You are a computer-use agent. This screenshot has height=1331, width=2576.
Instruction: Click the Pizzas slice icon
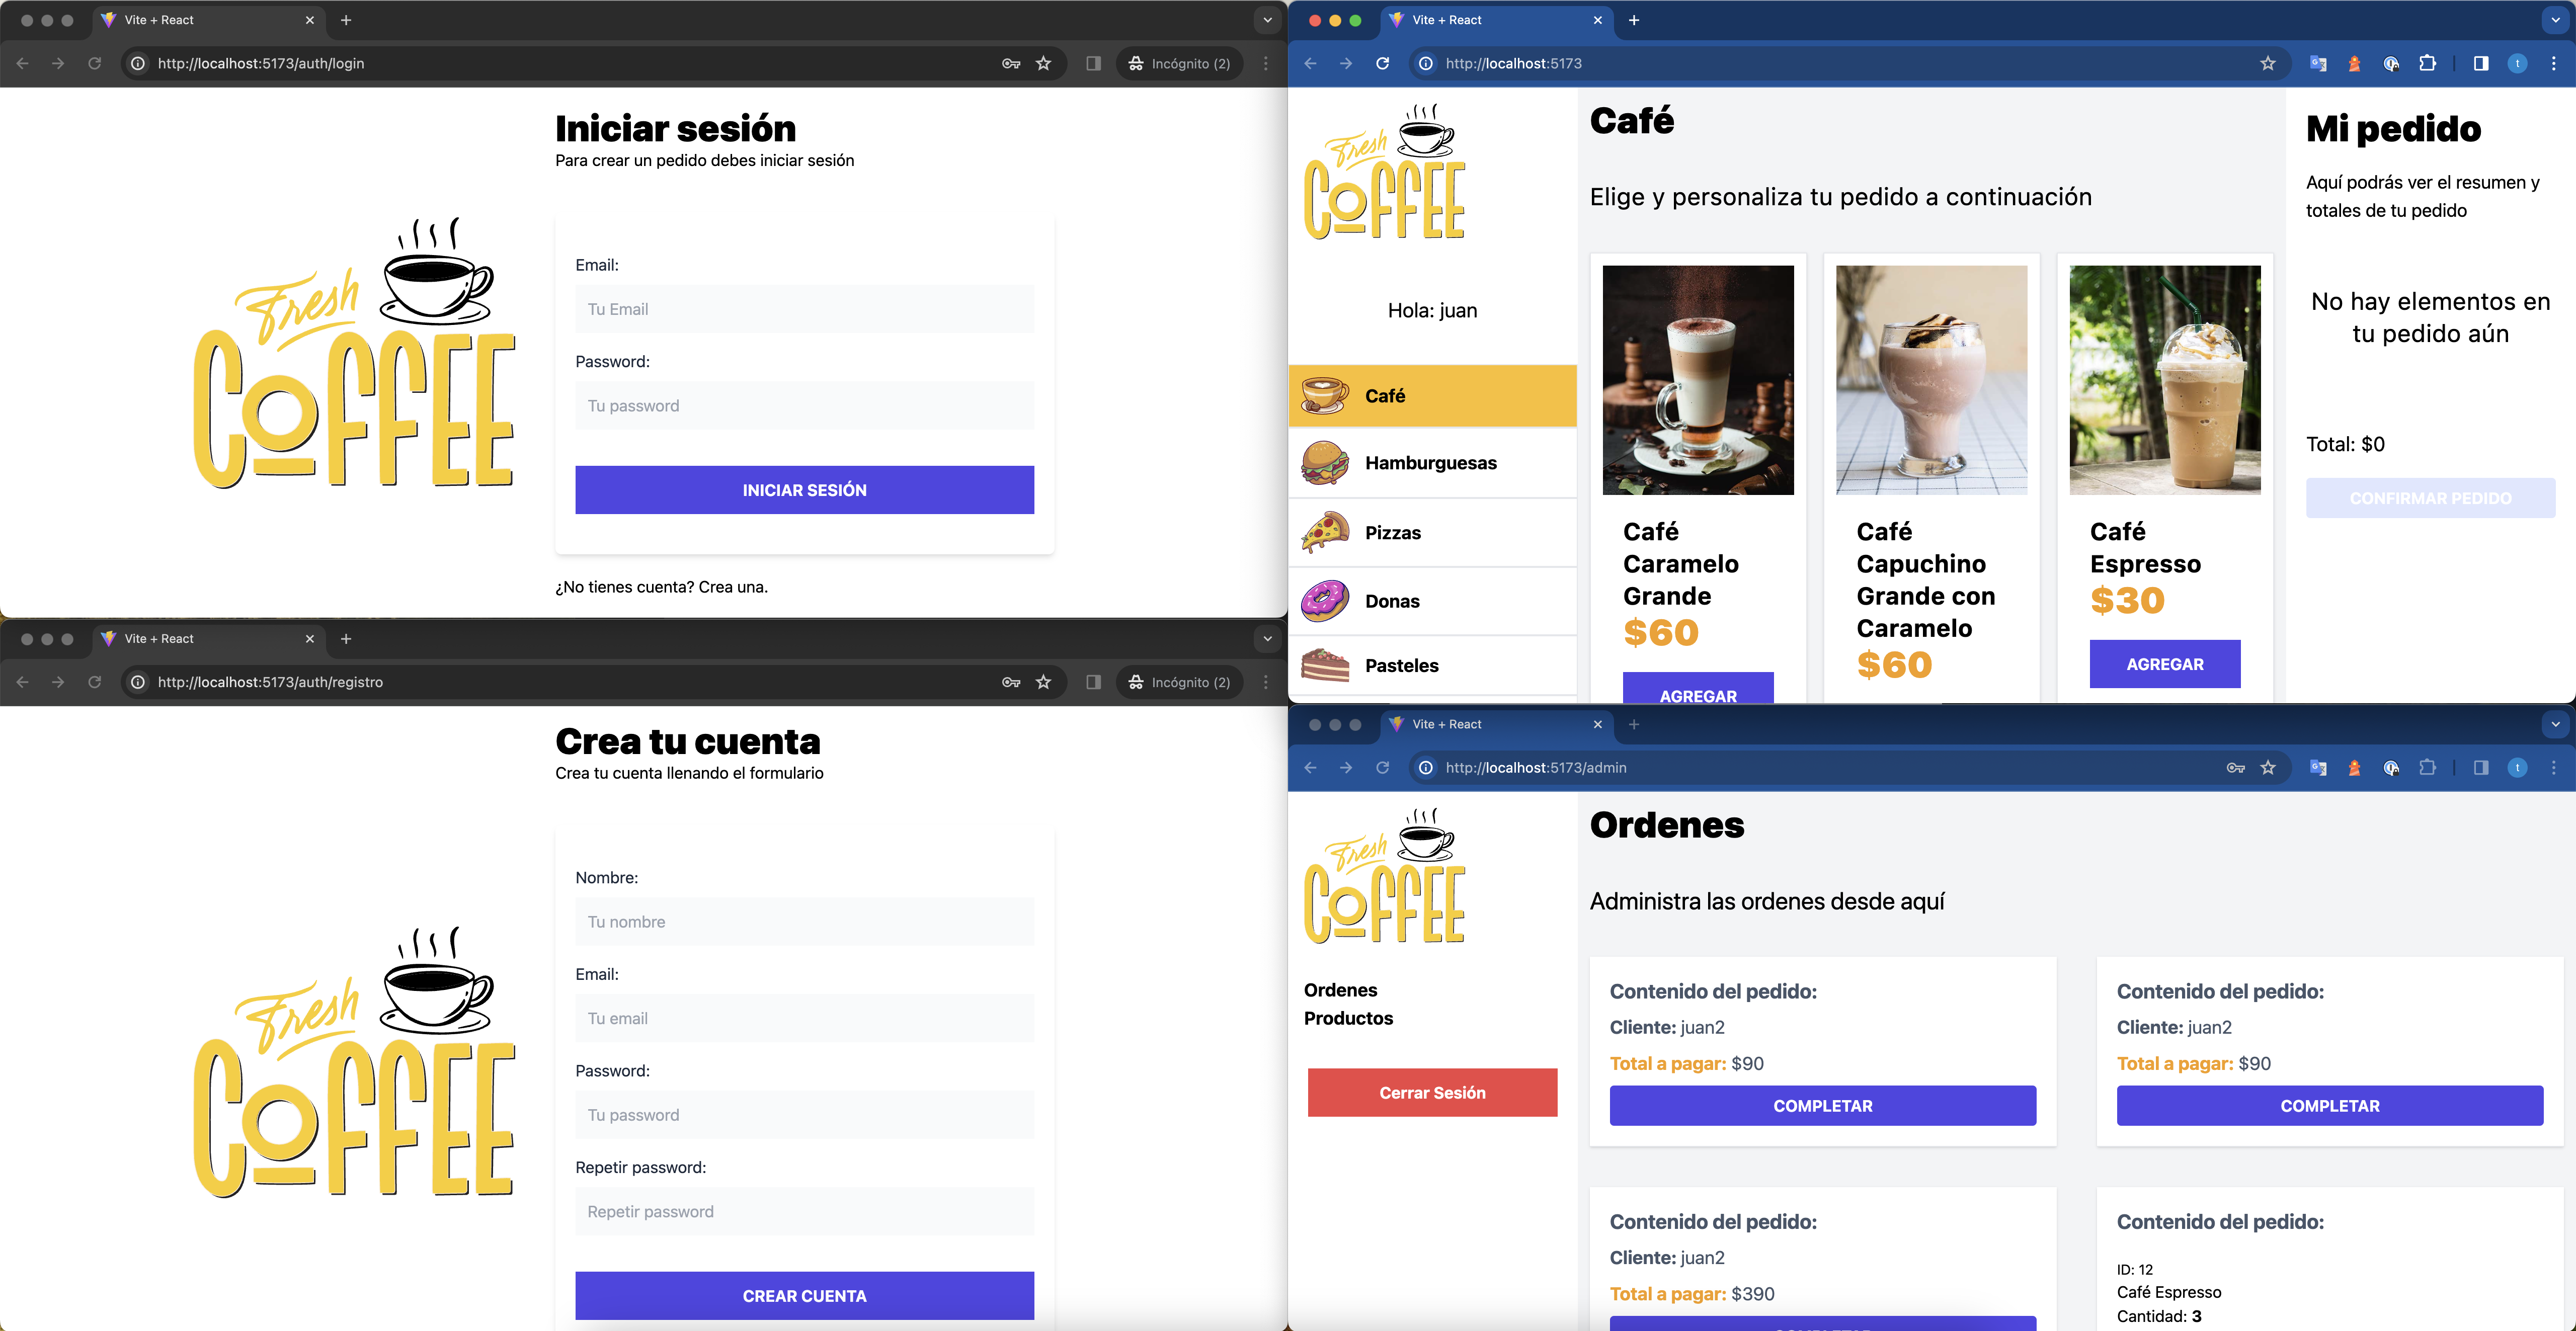1325,532
